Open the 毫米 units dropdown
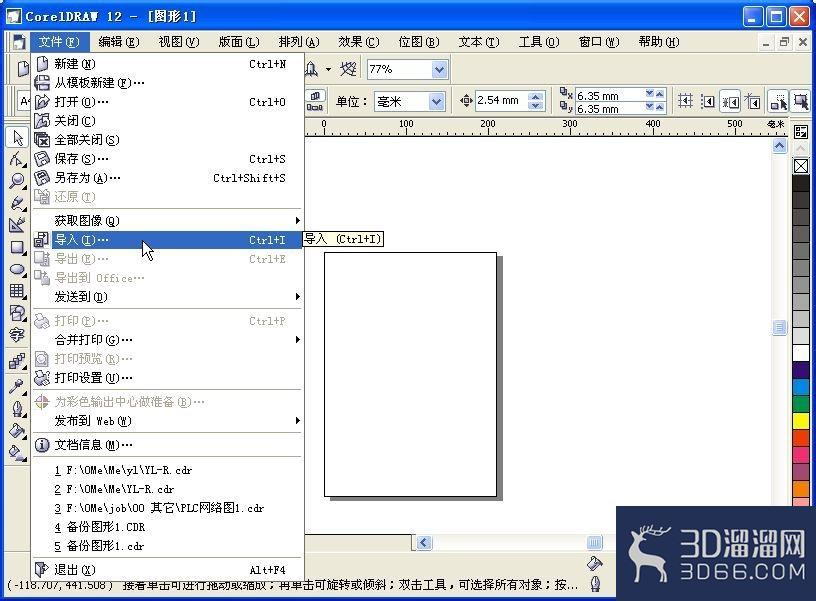The image size is (816, 601). point(436,101)
